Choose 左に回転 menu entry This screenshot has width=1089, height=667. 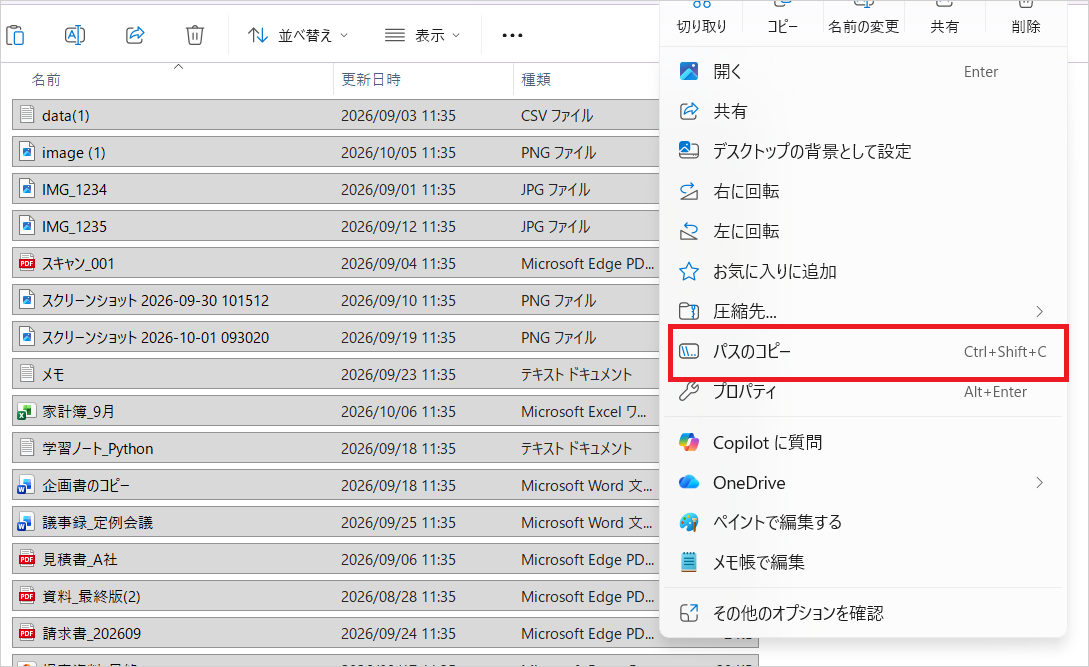[x=863, y=231]
